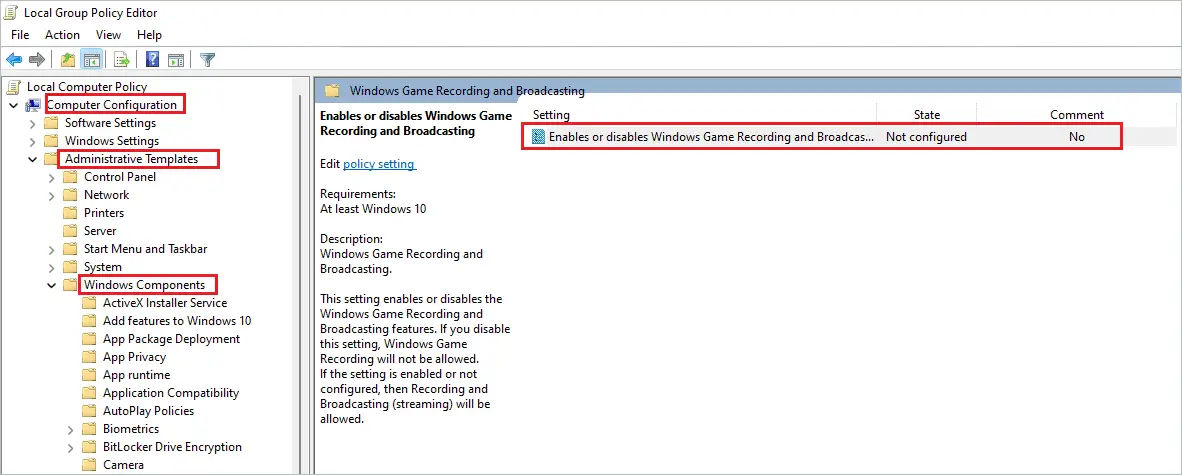Select Administrative Templates in tree
The image size is (1182, 475).
coord(132,159)
